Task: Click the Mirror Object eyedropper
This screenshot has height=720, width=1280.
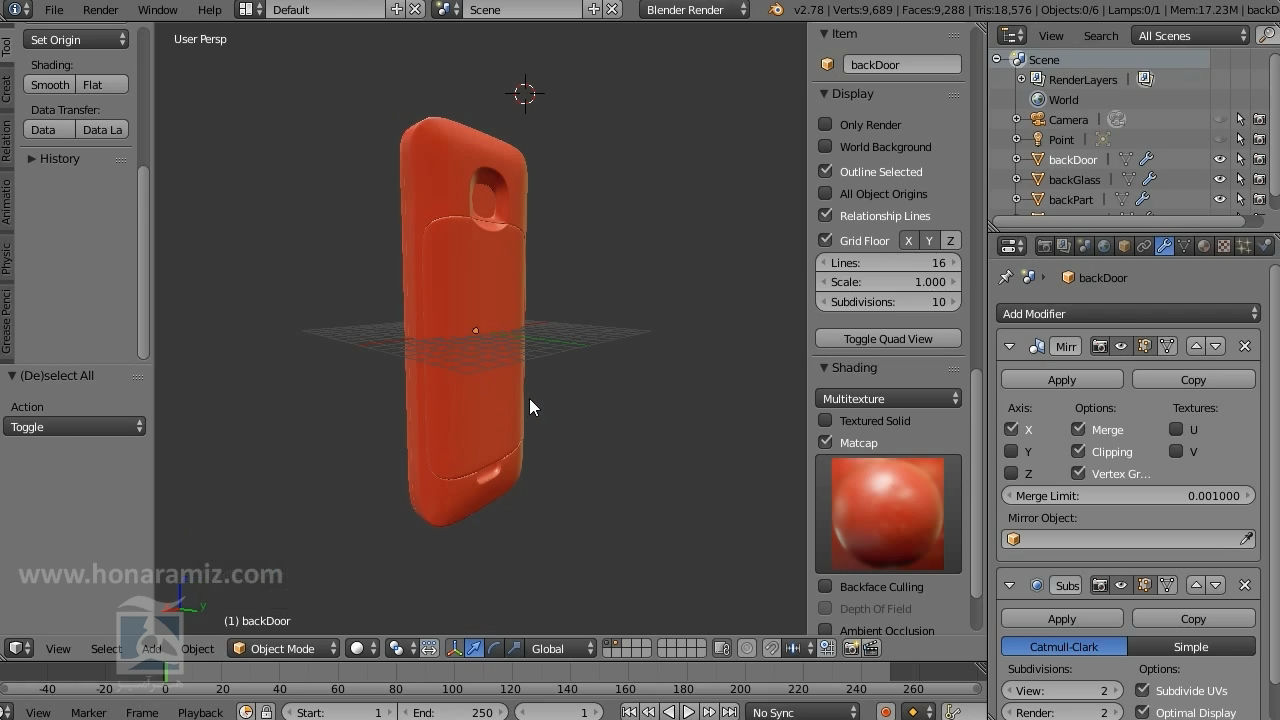Action: click(1246, 539)
